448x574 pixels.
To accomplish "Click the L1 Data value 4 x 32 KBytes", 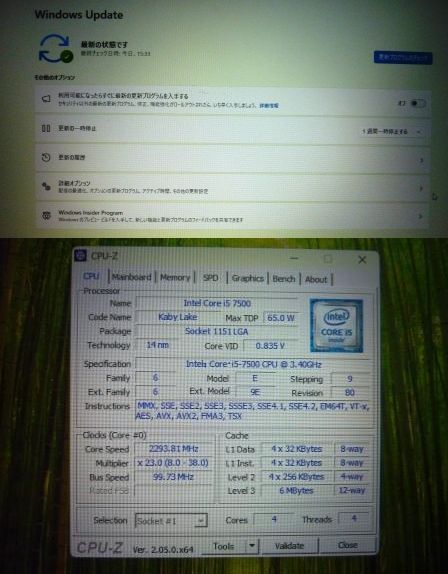I will click(x=296, y=449).
